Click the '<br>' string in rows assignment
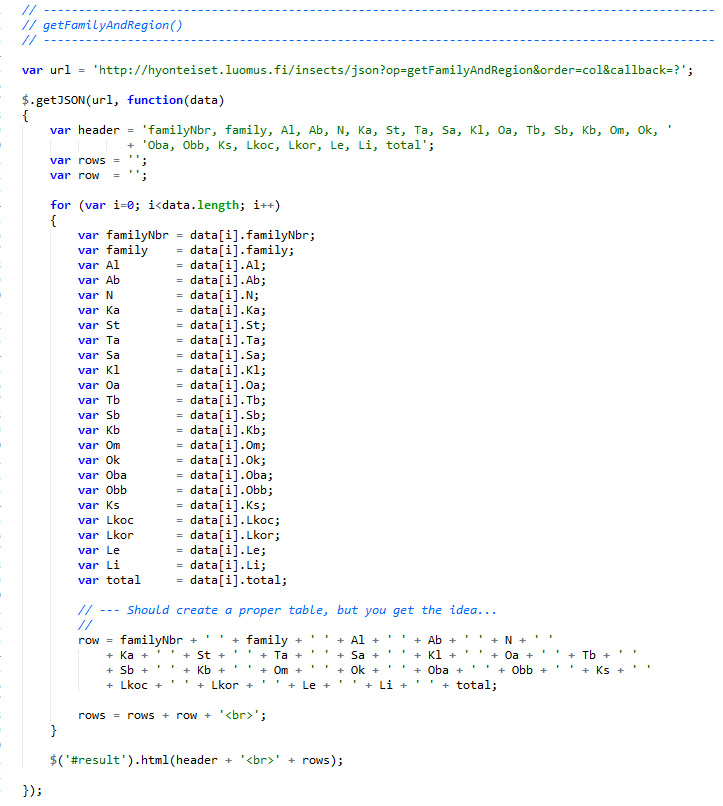Viewport: 723px width, 806px height. pyautogui.click(x=239, y=715)
